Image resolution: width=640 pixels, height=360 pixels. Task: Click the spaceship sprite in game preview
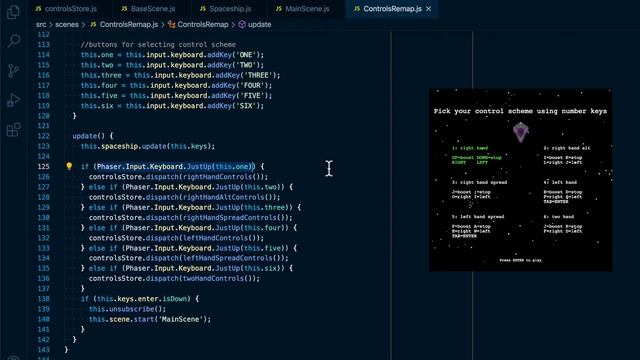[520, 132]
